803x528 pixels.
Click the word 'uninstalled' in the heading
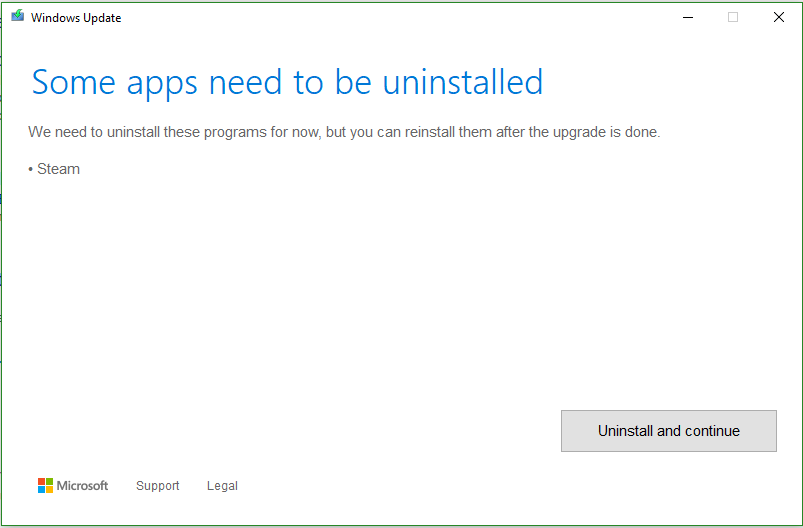coord(461,82)
